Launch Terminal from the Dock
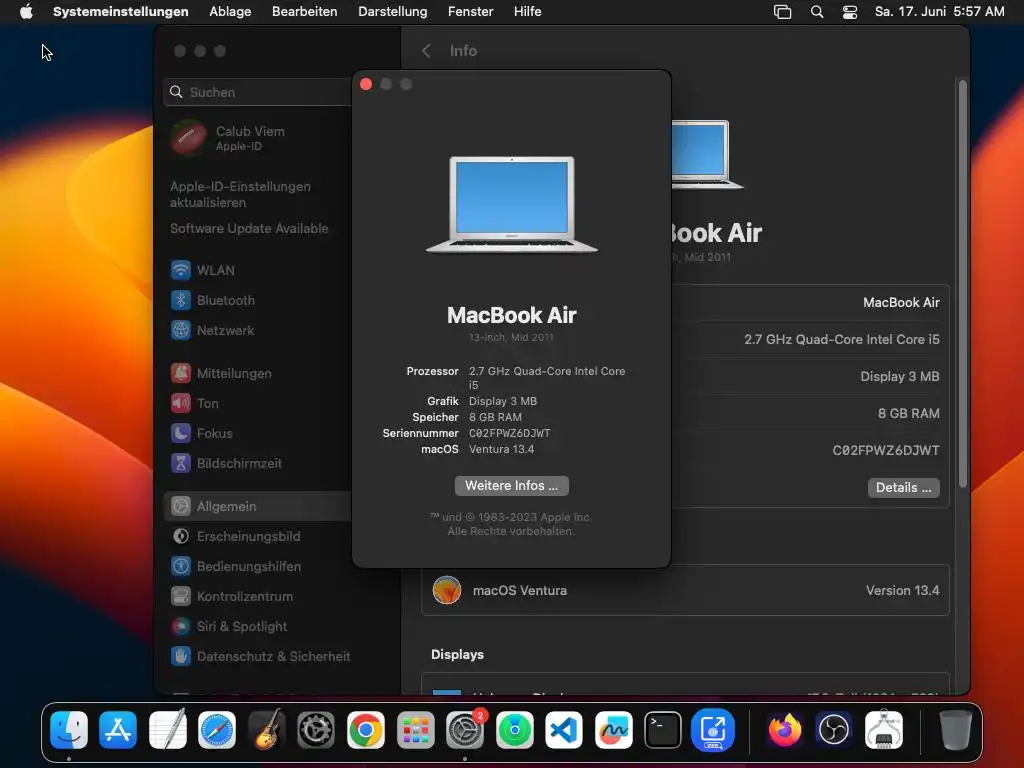 click(663, 729)
